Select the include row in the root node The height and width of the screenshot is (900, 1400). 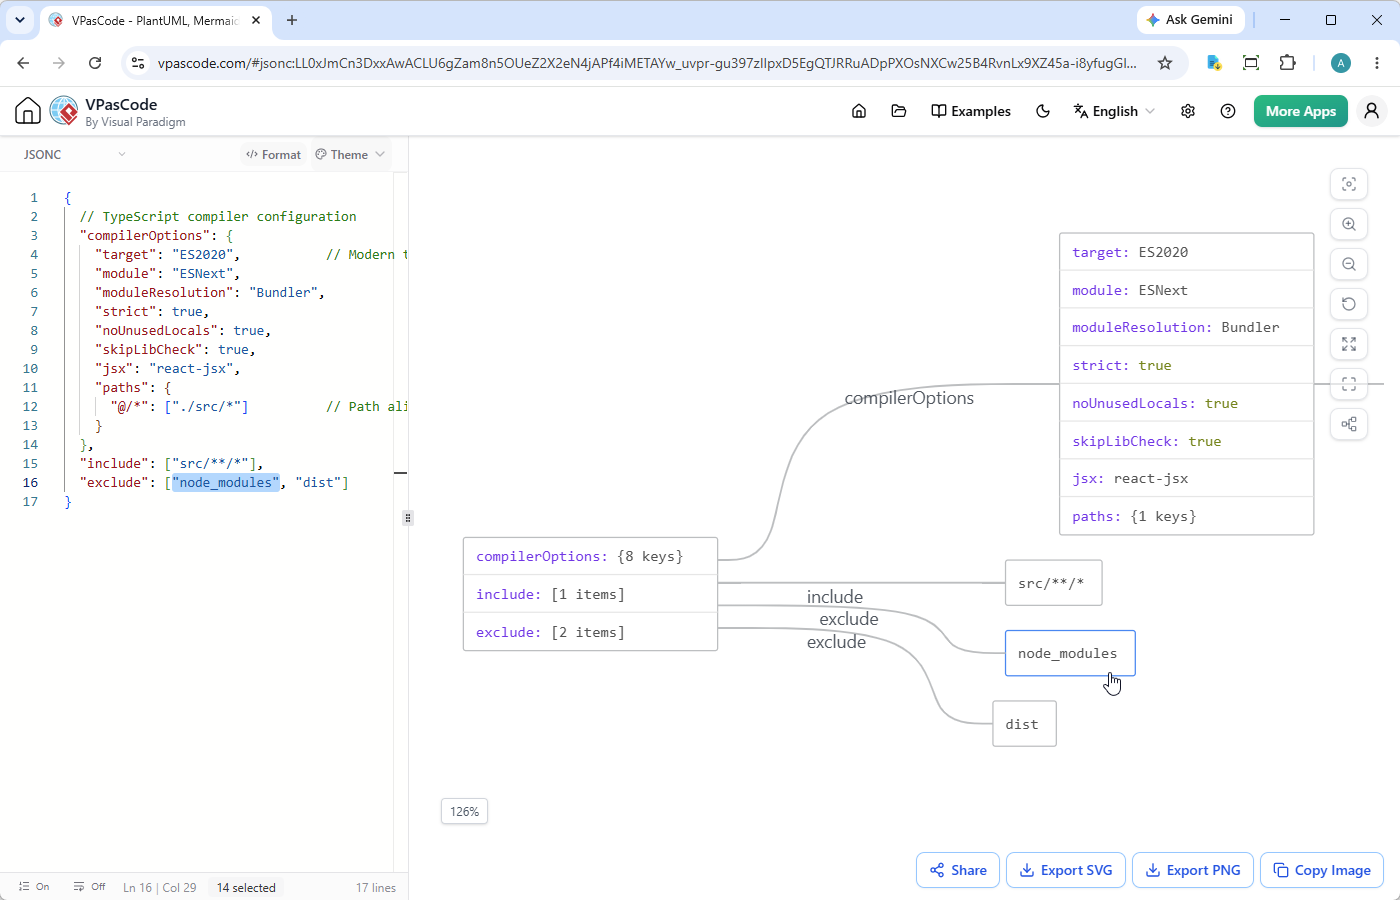tap(590, 594)
